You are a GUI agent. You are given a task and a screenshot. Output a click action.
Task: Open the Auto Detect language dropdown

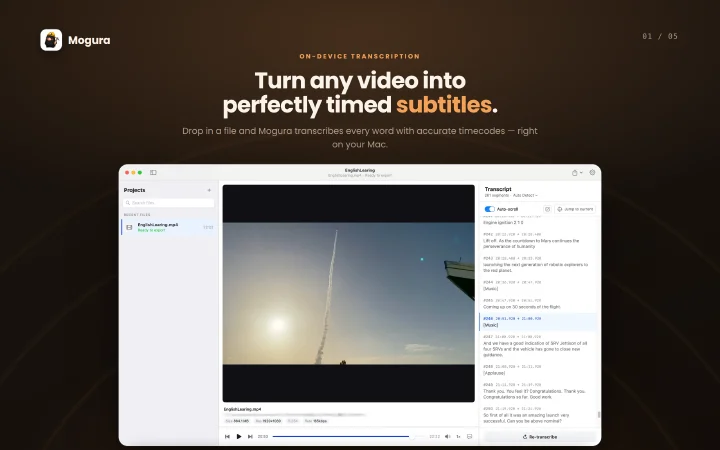click(x=525, y=196)
